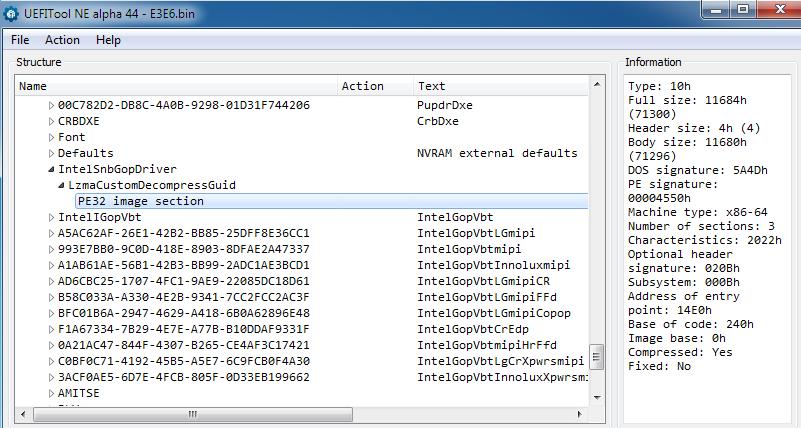Select GUID 3ACF0AE5-6D7E-4FCB-805F-0D33EB199662 row
The height and width of the screenshot is (428, 801).
pyautogui.click(x=183, y=377)
